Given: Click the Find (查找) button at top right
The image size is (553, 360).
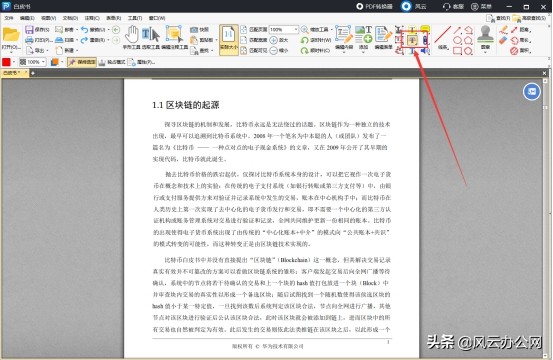Looking at the screenshot, I should (x=498, y=18).
